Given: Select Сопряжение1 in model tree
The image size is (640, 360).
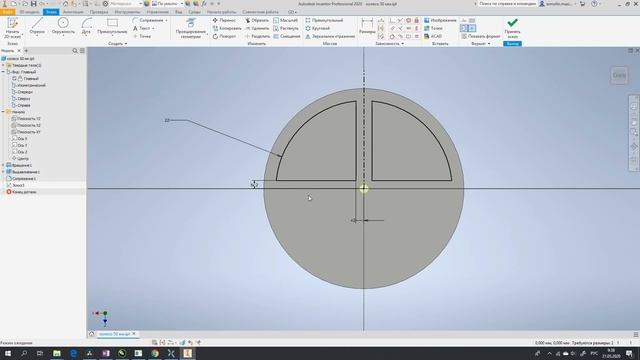Looking at the screenshot, I should (21, 178).
